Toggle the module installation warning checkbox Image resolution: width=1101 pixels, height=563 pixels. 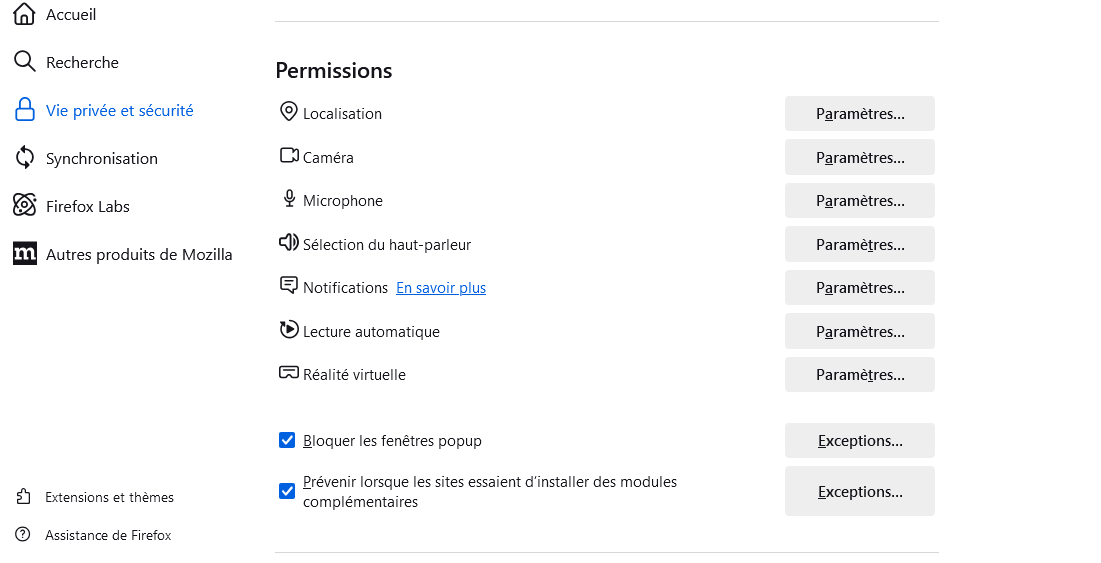(x=286, y=491)
